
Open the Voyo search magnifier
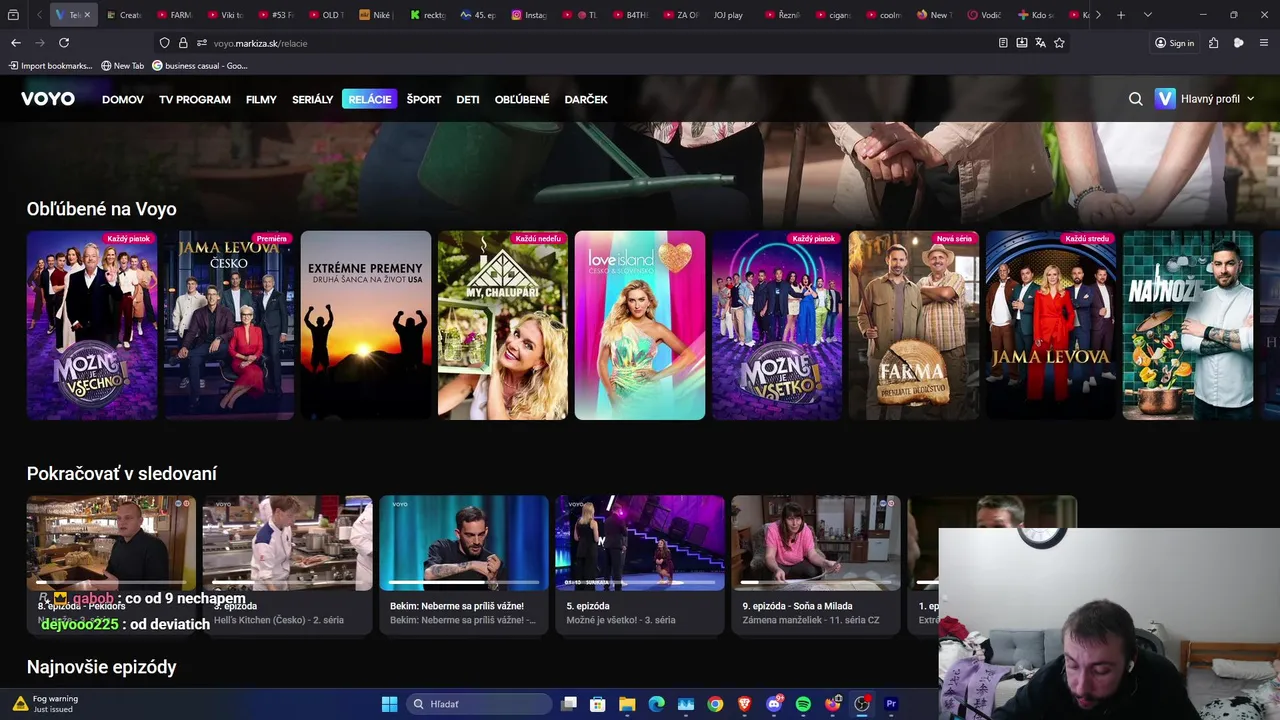pyautogui.click(x=1136, y=99)
